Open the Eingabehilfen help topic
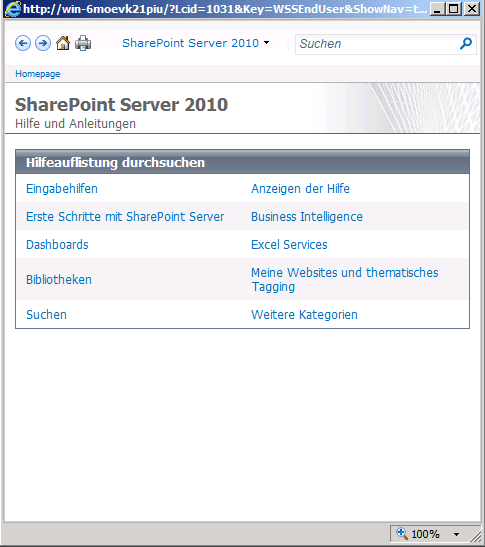The width and height of the screenshot is (485, 547). [x=62, y=189]
